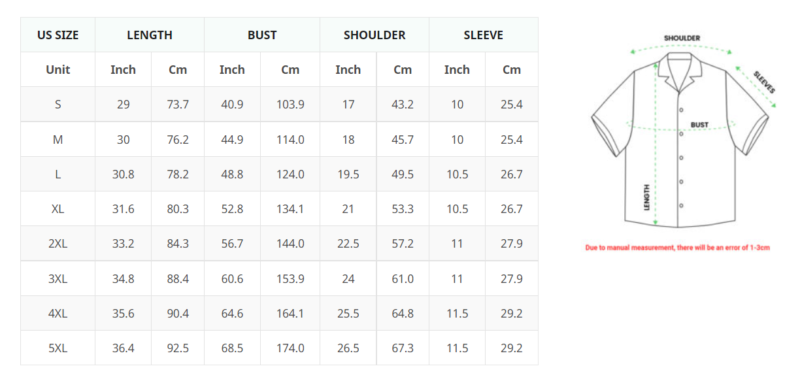Screen dimensions: 800x379
Task: Select the US SIZE column header
Action: 58,35
